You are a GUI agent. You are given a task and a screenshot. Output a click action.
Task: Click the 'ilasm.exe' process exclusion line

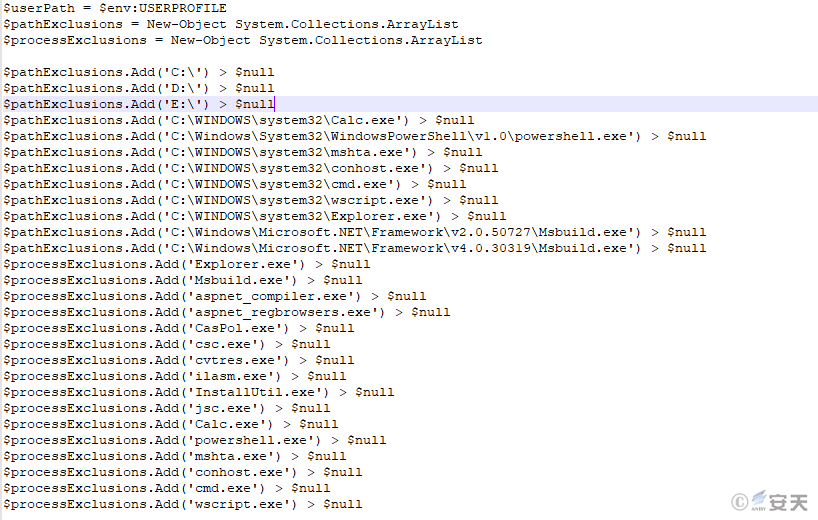175,377
